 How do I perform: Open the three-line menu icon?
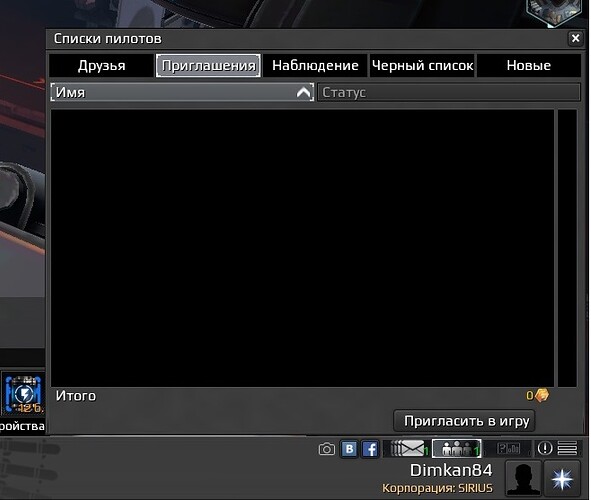[567, 448]
